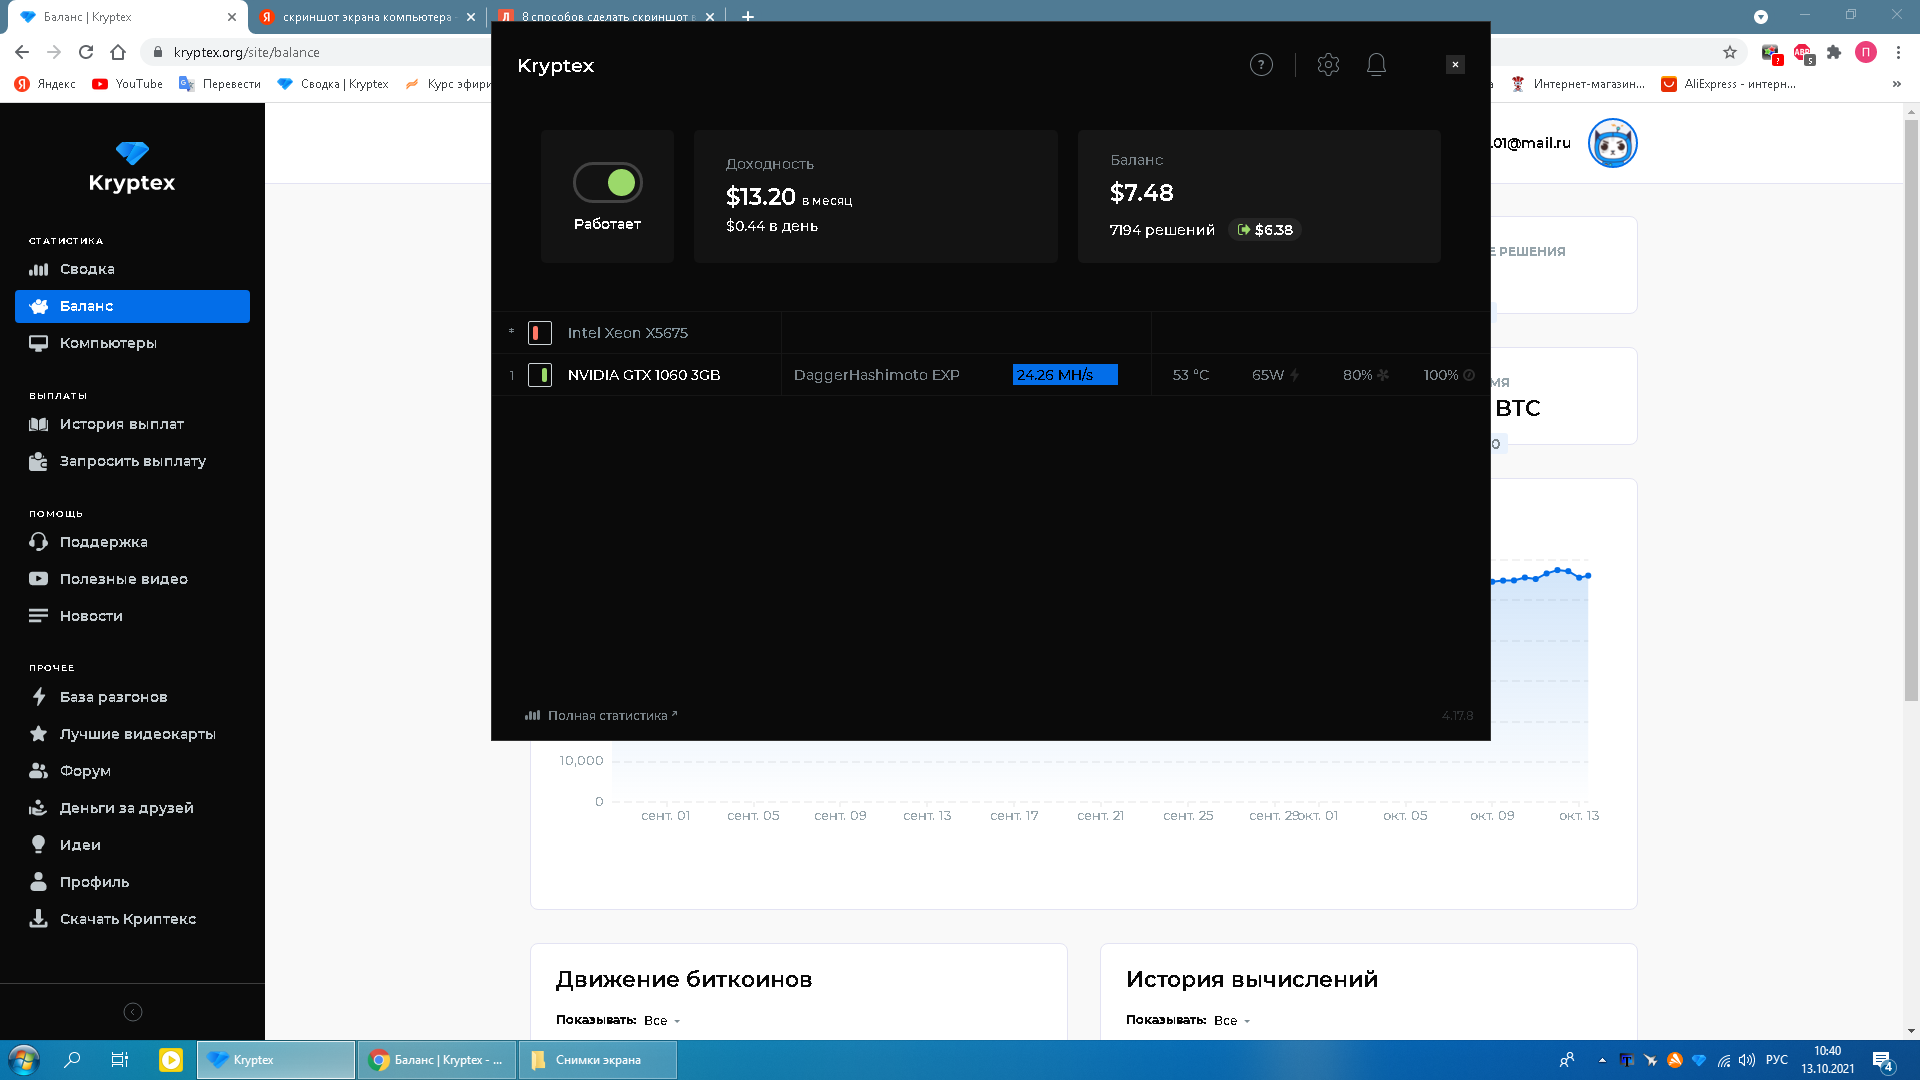
Task: Open Полная статистика link
Action: tap(601, 715)
